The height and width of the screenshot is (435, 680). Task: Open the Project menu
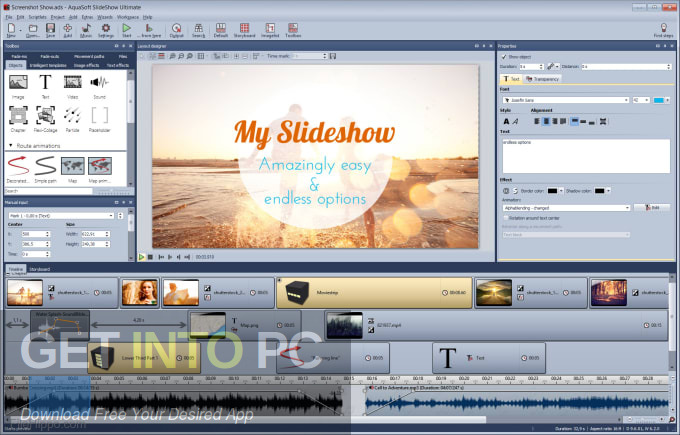58,17
